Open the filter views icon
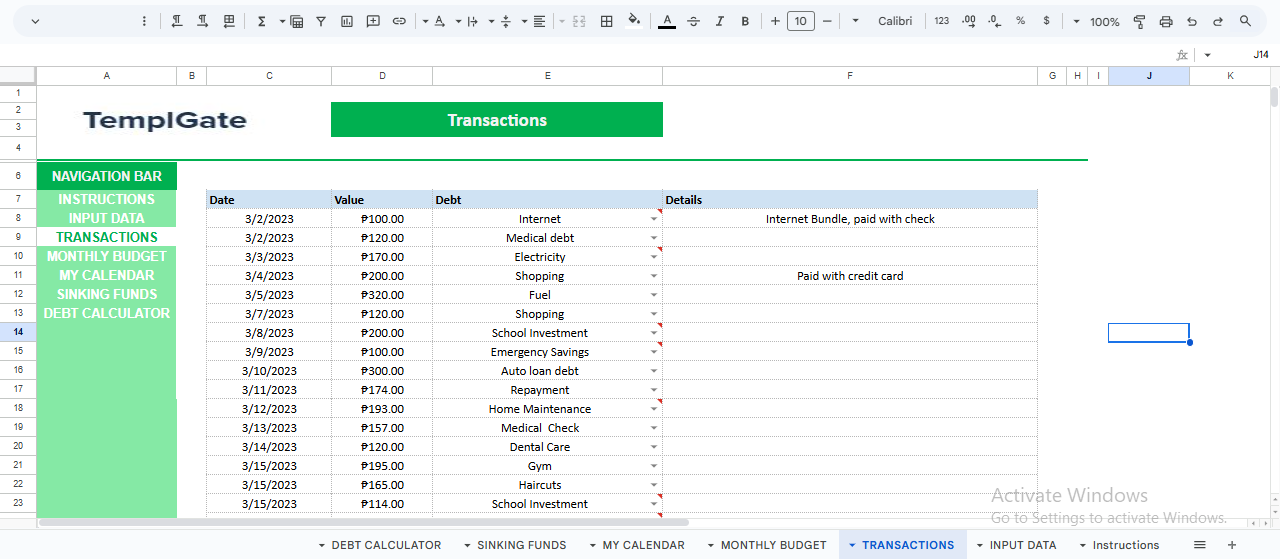1280x559 pixels. tap(296, 21)
